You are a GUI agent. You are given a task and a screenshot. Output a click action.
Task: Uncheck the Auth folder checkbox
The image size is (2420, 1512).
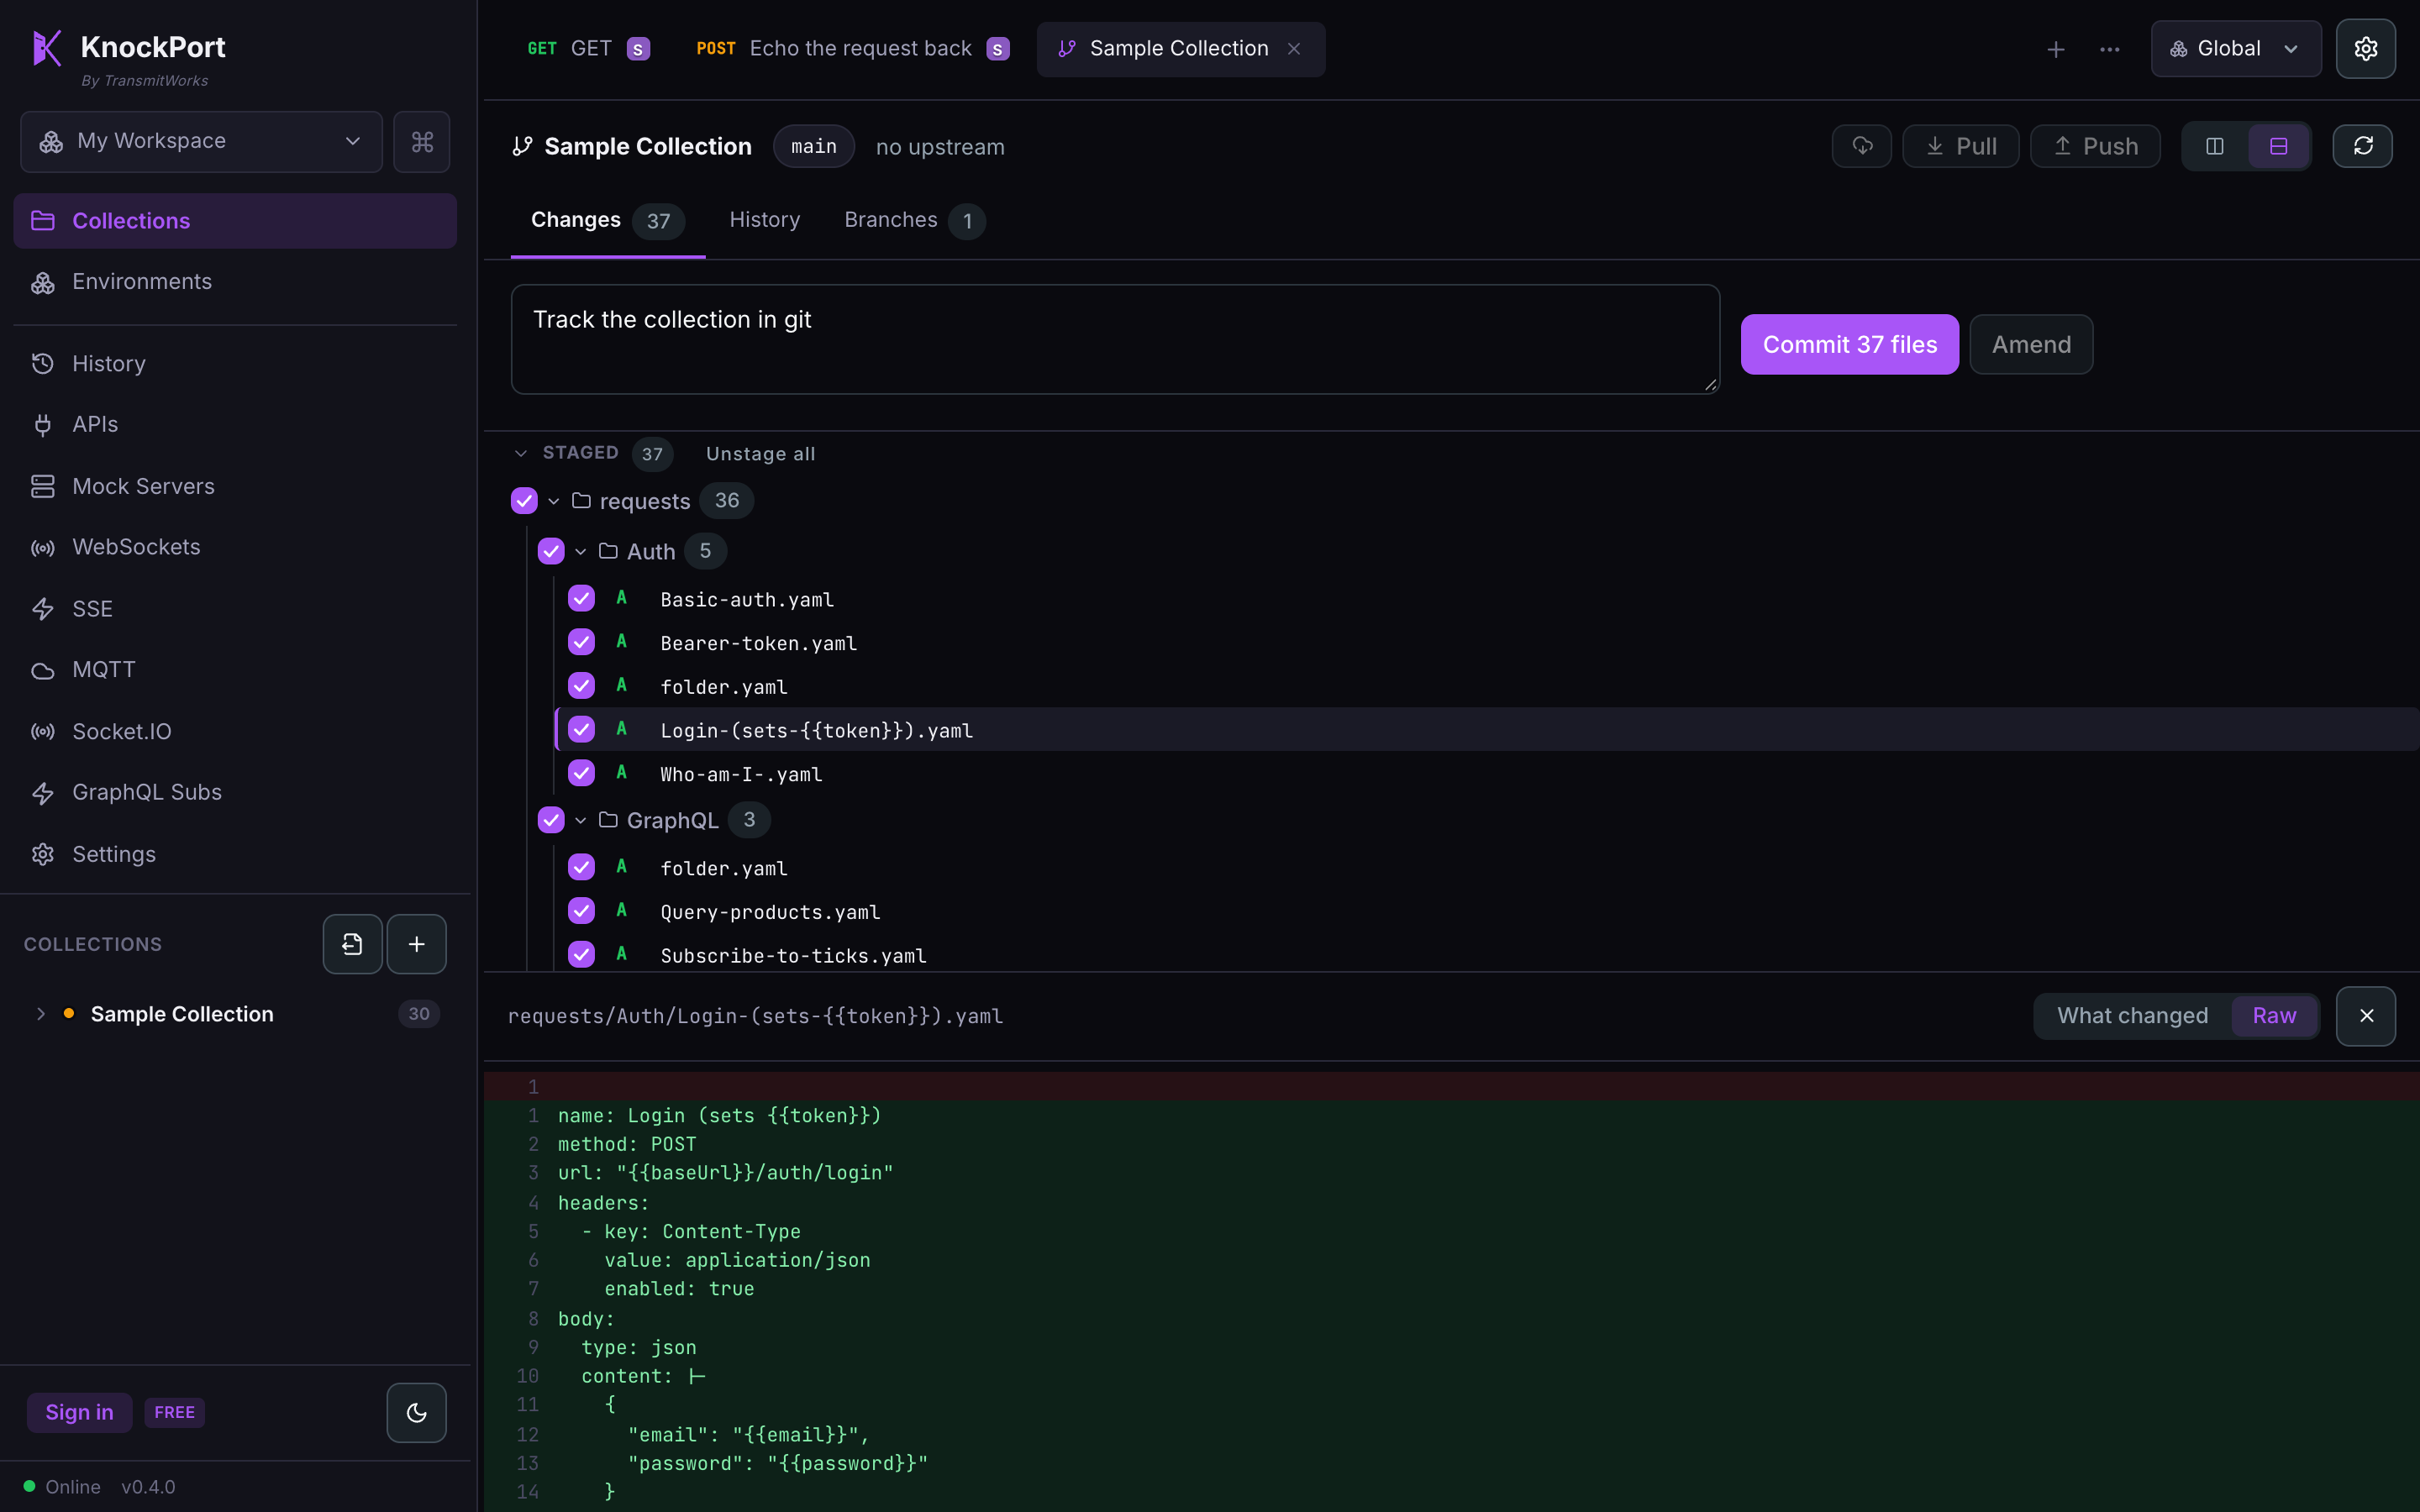pos(551,551)
